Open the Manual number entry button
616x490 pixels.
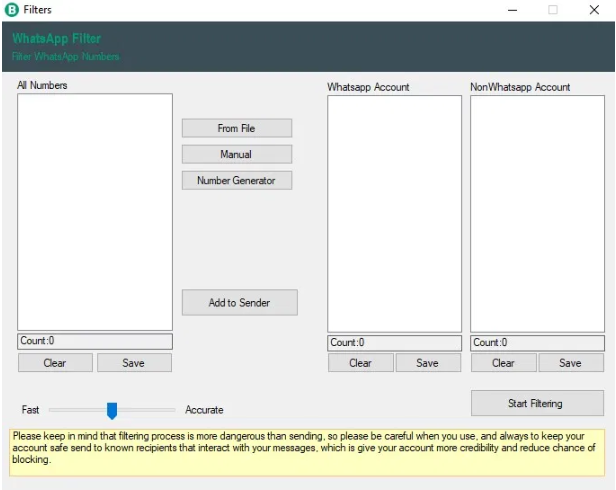click(236, 154)
